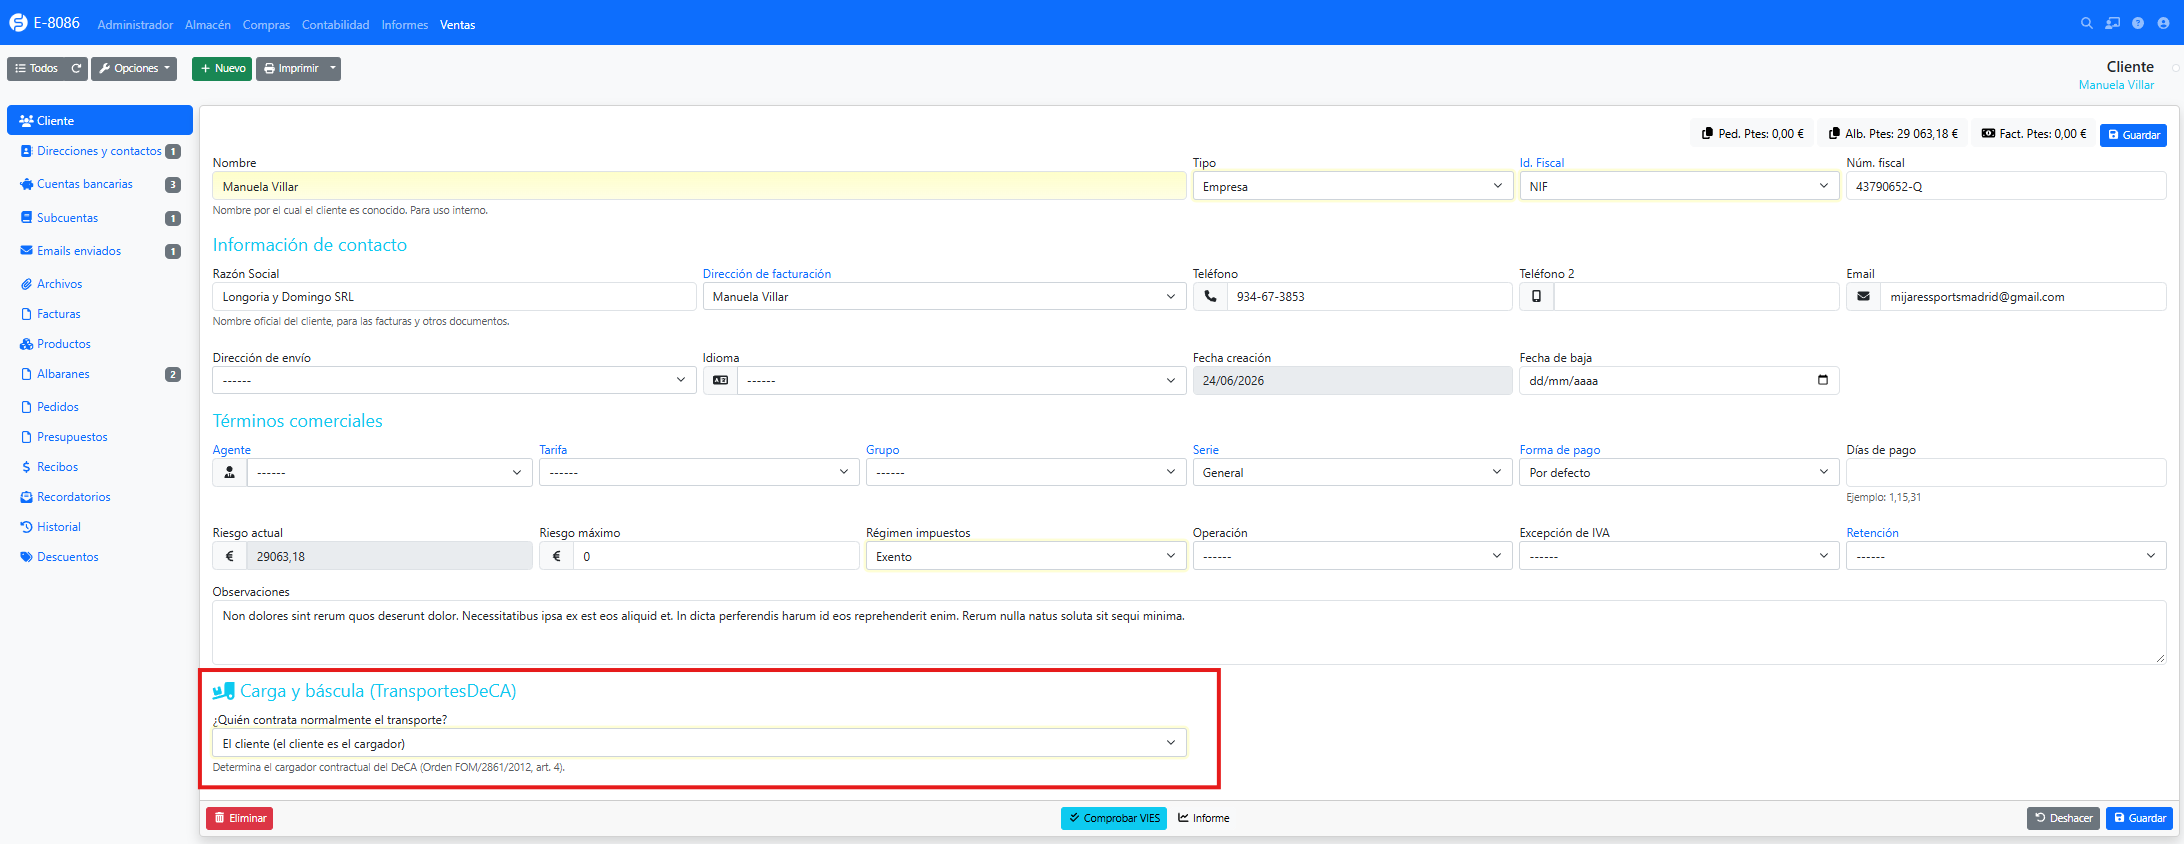Image resolution: width=2184 pixels, height=844 pixels.
Task: Click the Deshacer button
Action: pyautogui.click(x=2064, y=818)
